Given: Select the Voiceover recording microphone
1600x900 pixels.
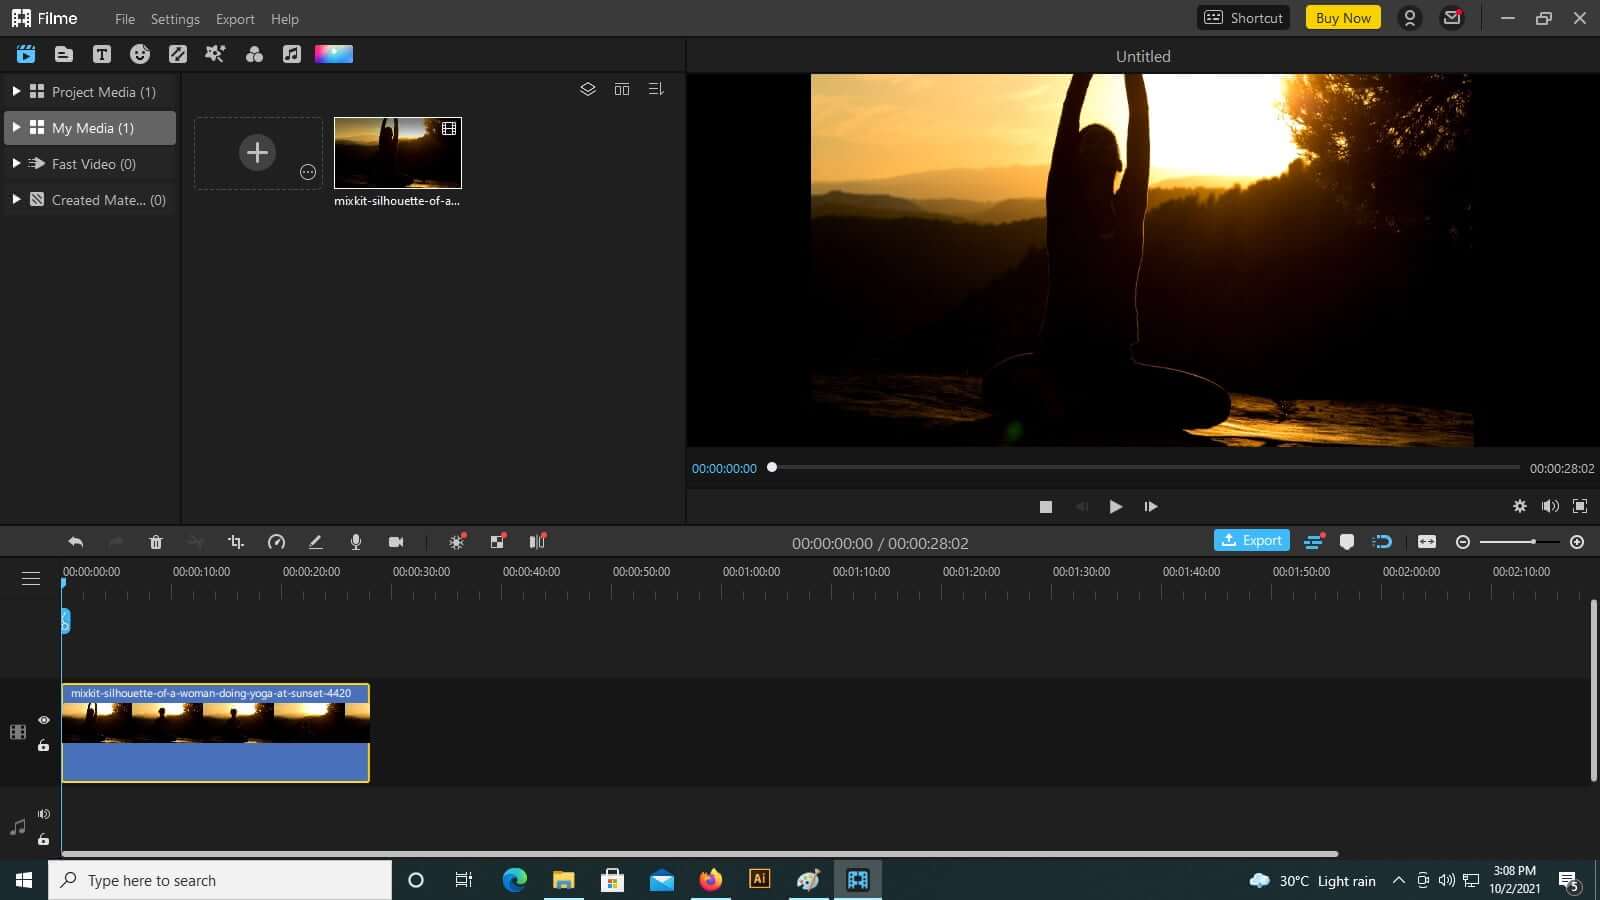Looking at the screenshot, I should (x=356, y=542).
